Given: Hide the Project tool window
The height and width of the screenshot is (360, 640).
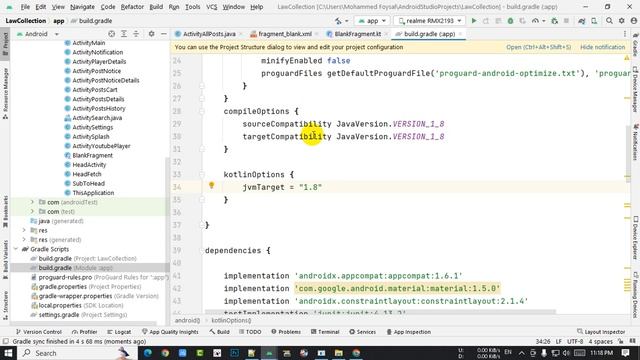Looking at the screenshot, I should pyautogui.click(x=163, y=34).
